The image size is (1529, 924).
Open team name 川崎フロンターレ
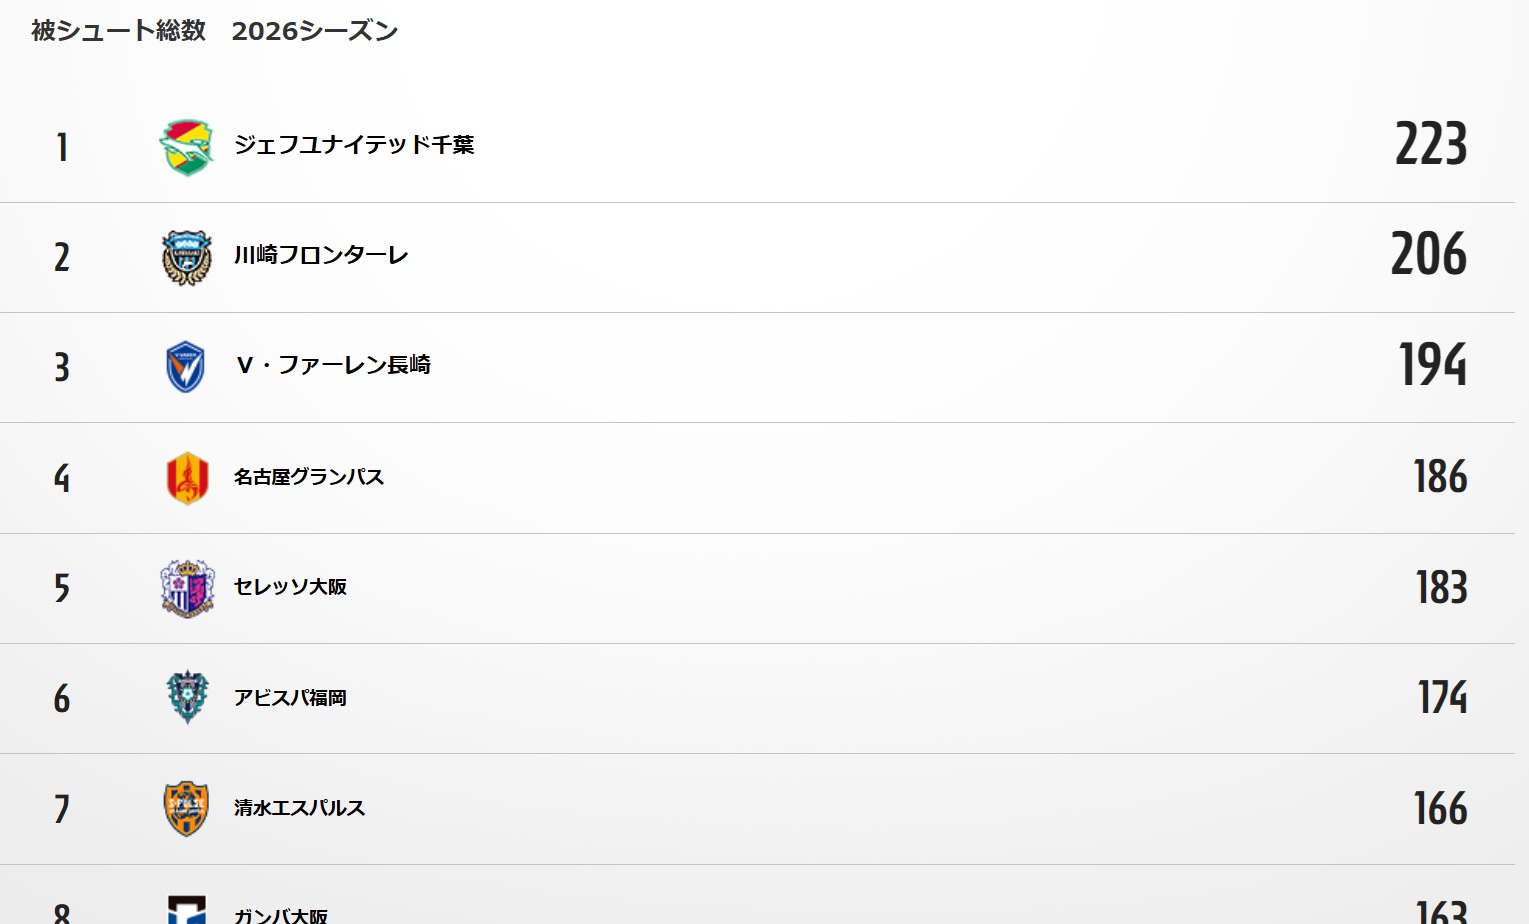pyautogui.click(x=321, y=255)
